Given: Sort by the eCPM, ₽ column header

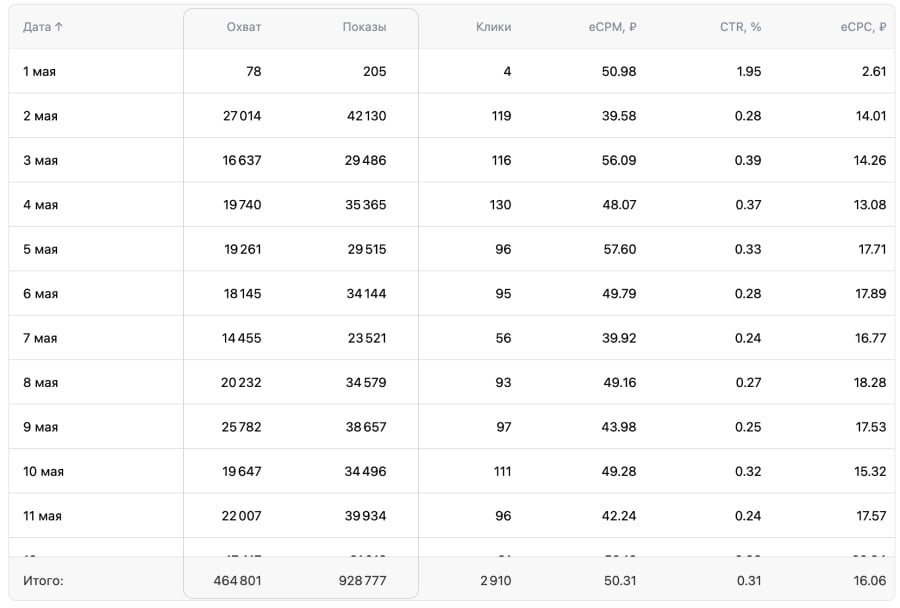Looking at the screenshot, I should 612,27.
